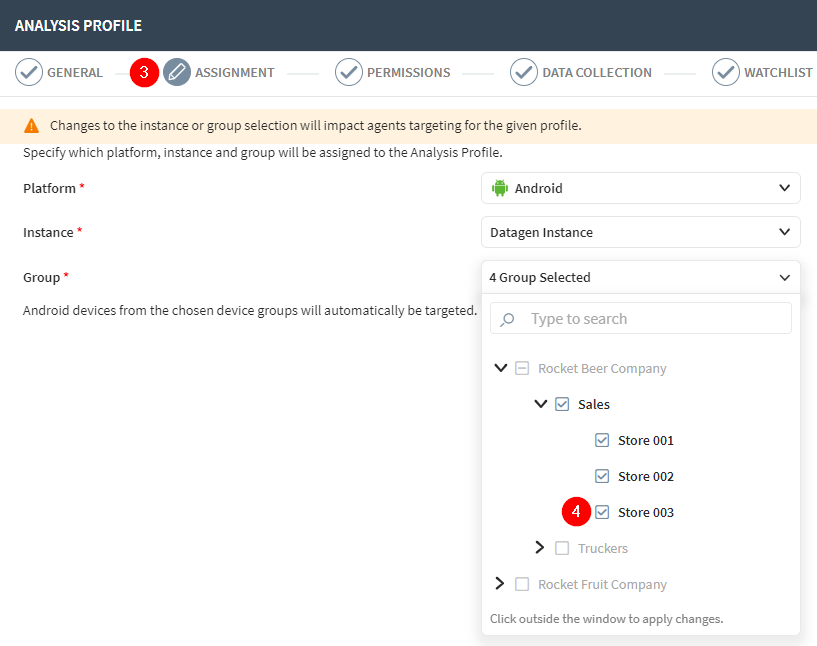
Task: Uncheck the Store 002 checkbox
Action: point(602,476)
